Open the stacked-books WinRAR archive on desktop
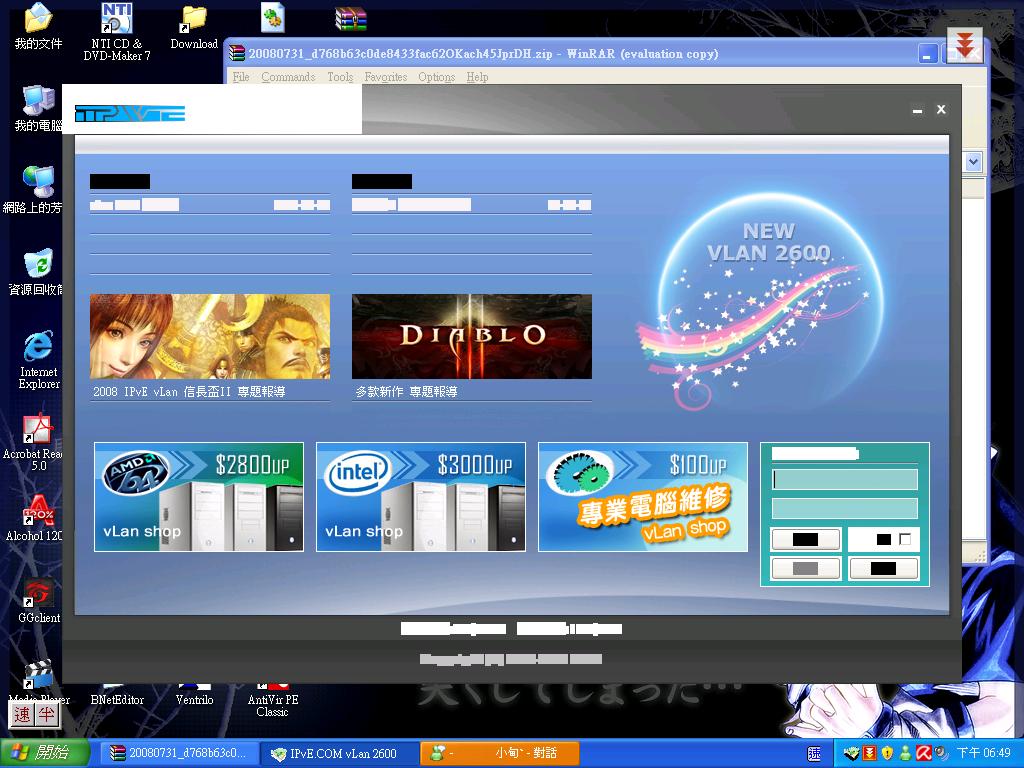 click(351, 19)
